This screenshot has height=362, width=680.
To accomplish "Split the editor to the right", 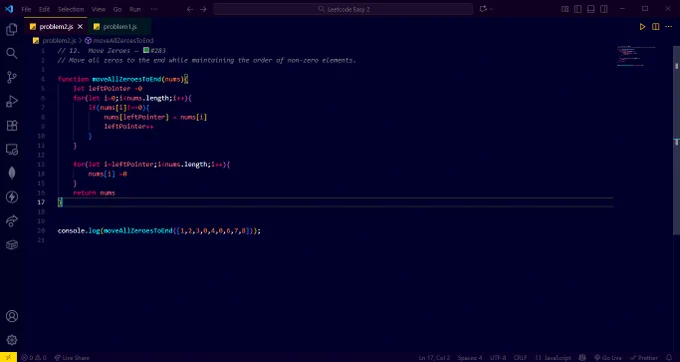I will [656, 27].
